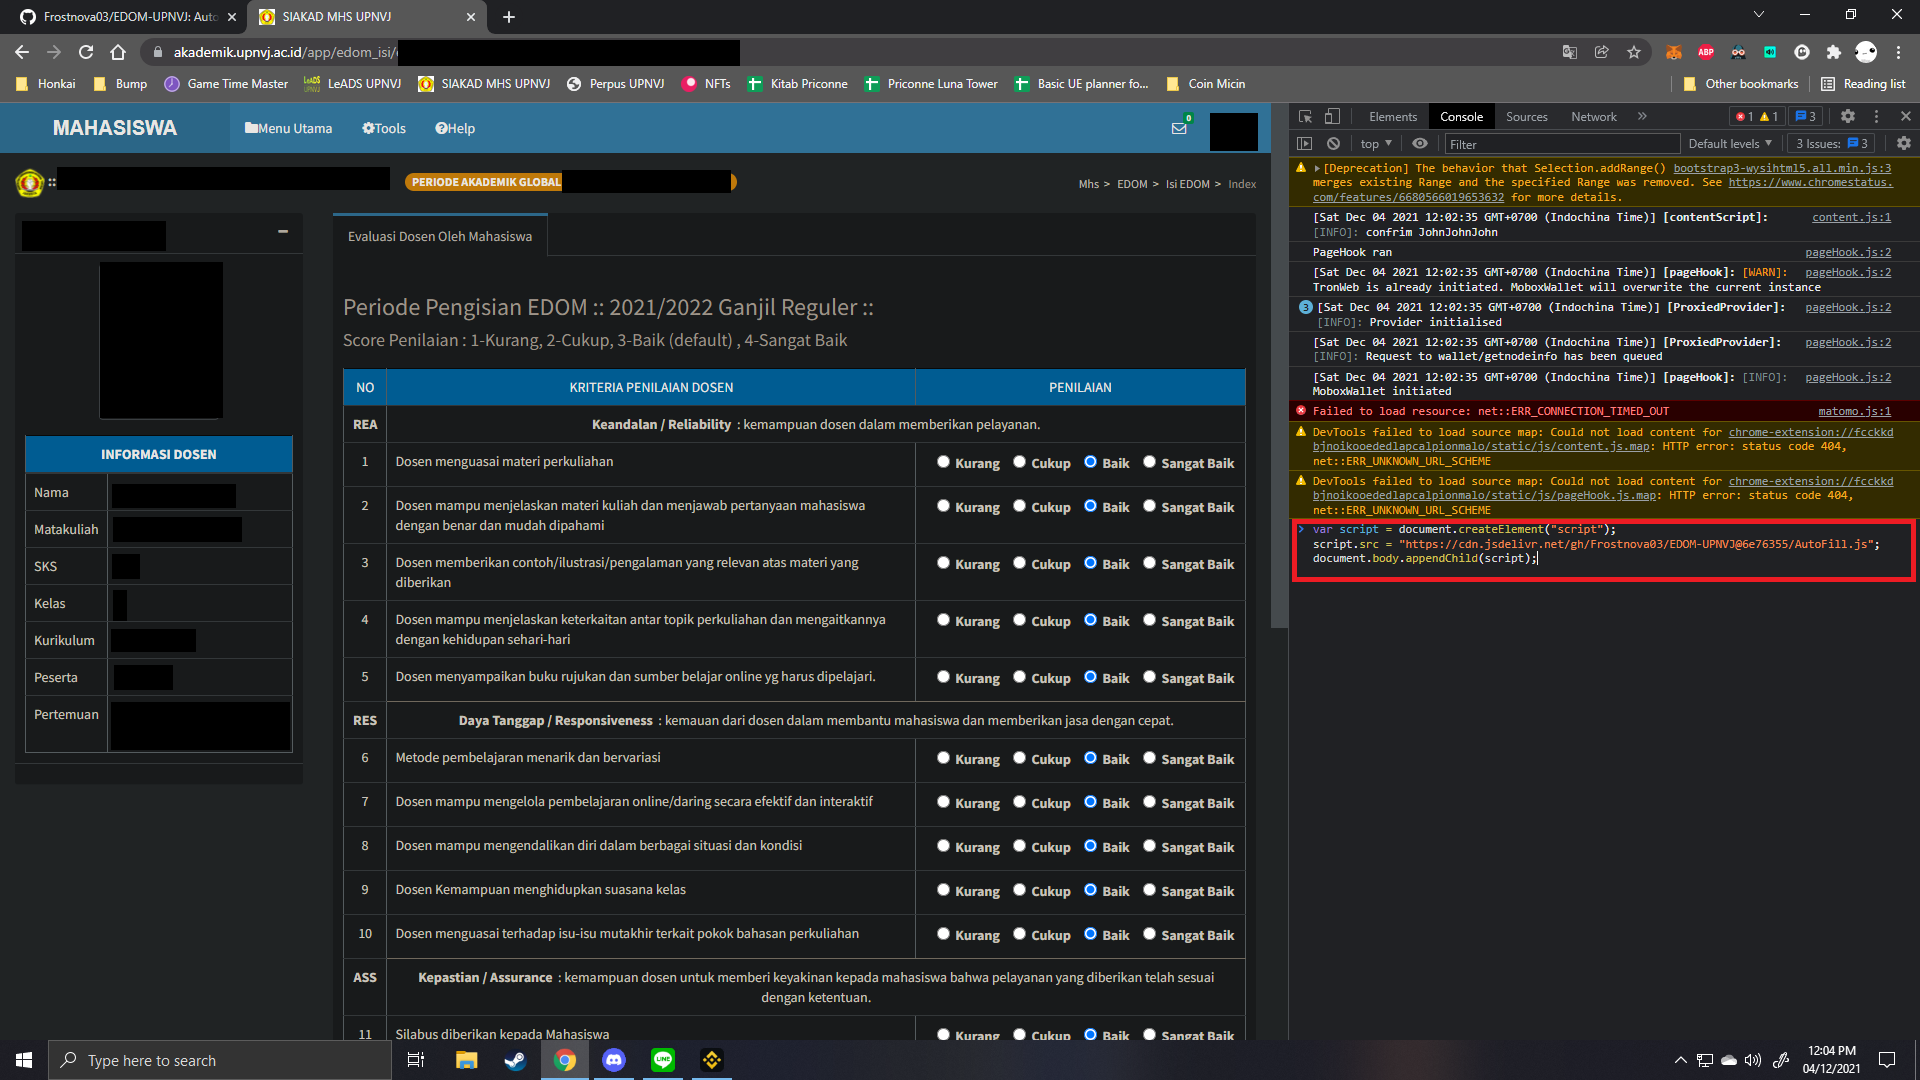Select Kurang for 'Metode pembelajaran menarik dan bervariasi'
The height and width of the screenshot is (1080, 1920).
(x=943, y=759)
